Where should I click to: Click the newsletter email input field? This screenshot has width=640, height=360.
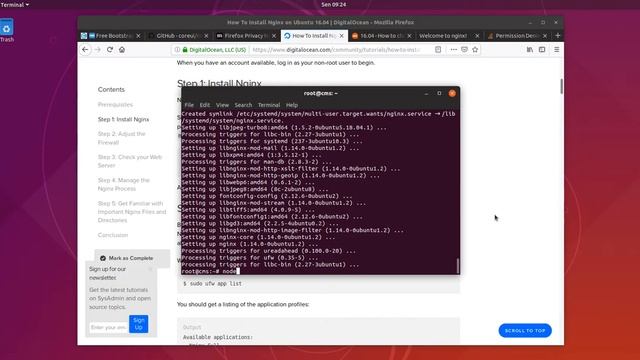click(109, 327)
